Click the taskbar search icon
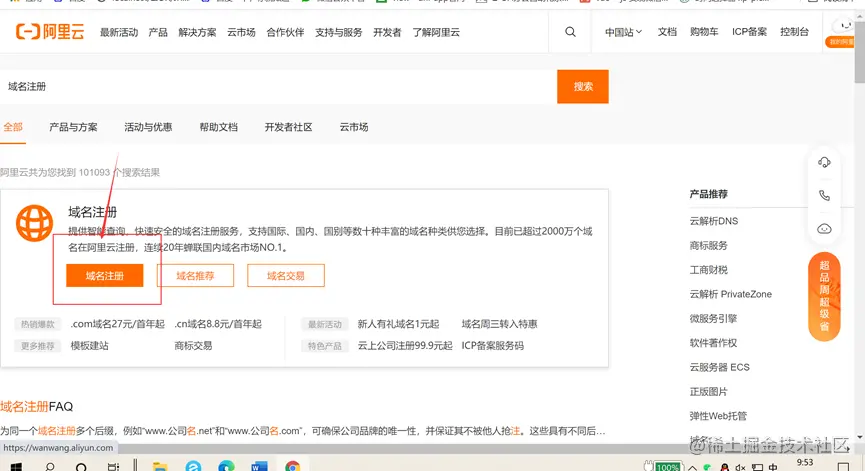Image resolution: width=865 pixels, height=471 pixels. [x=50, y=467]
